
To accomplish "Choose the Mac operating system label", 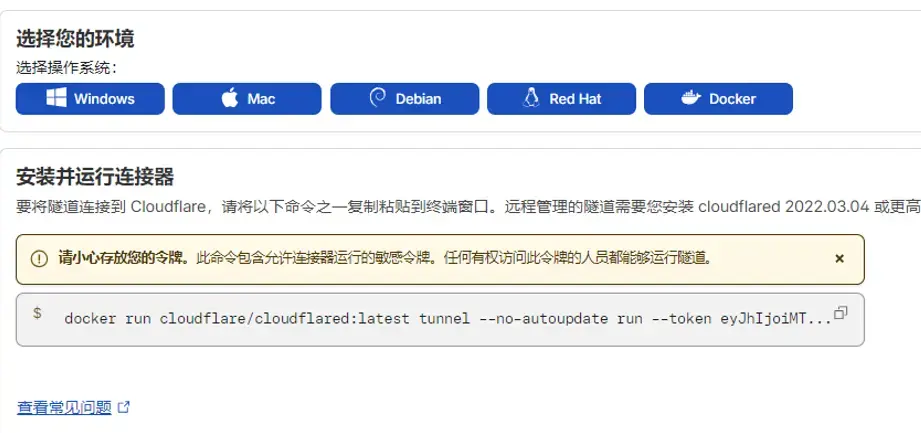I will [x=261, y=99].
